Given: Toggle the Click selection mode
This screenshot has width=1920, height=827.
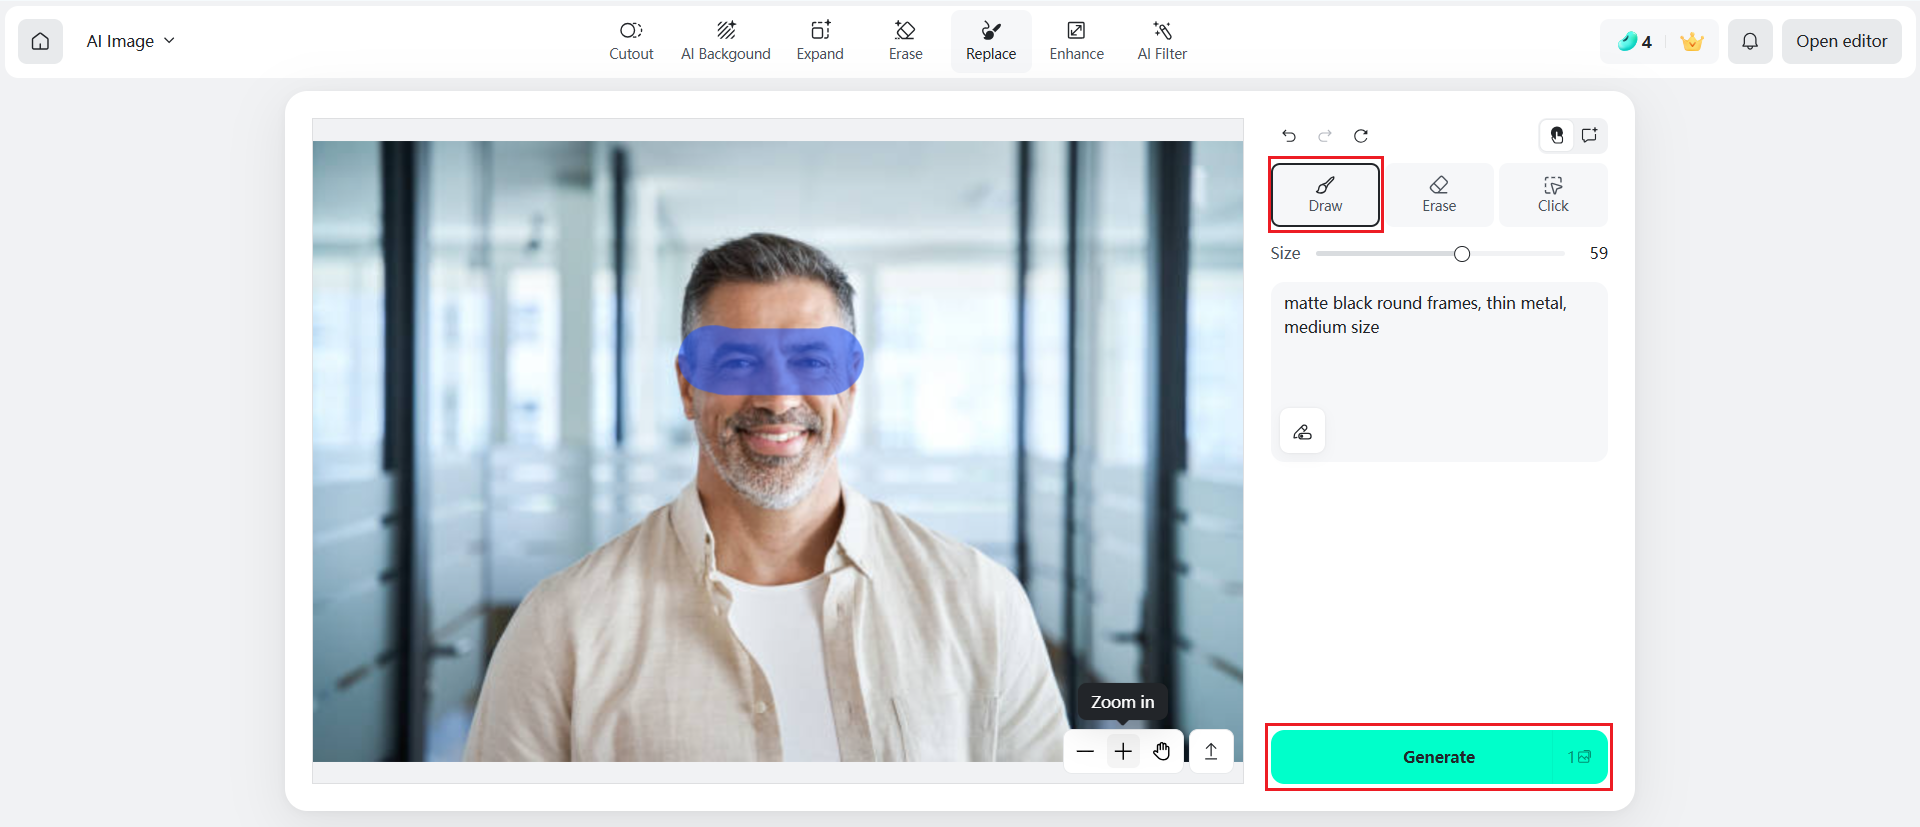Looking at the screenshot, I should tap(1553, 195).
